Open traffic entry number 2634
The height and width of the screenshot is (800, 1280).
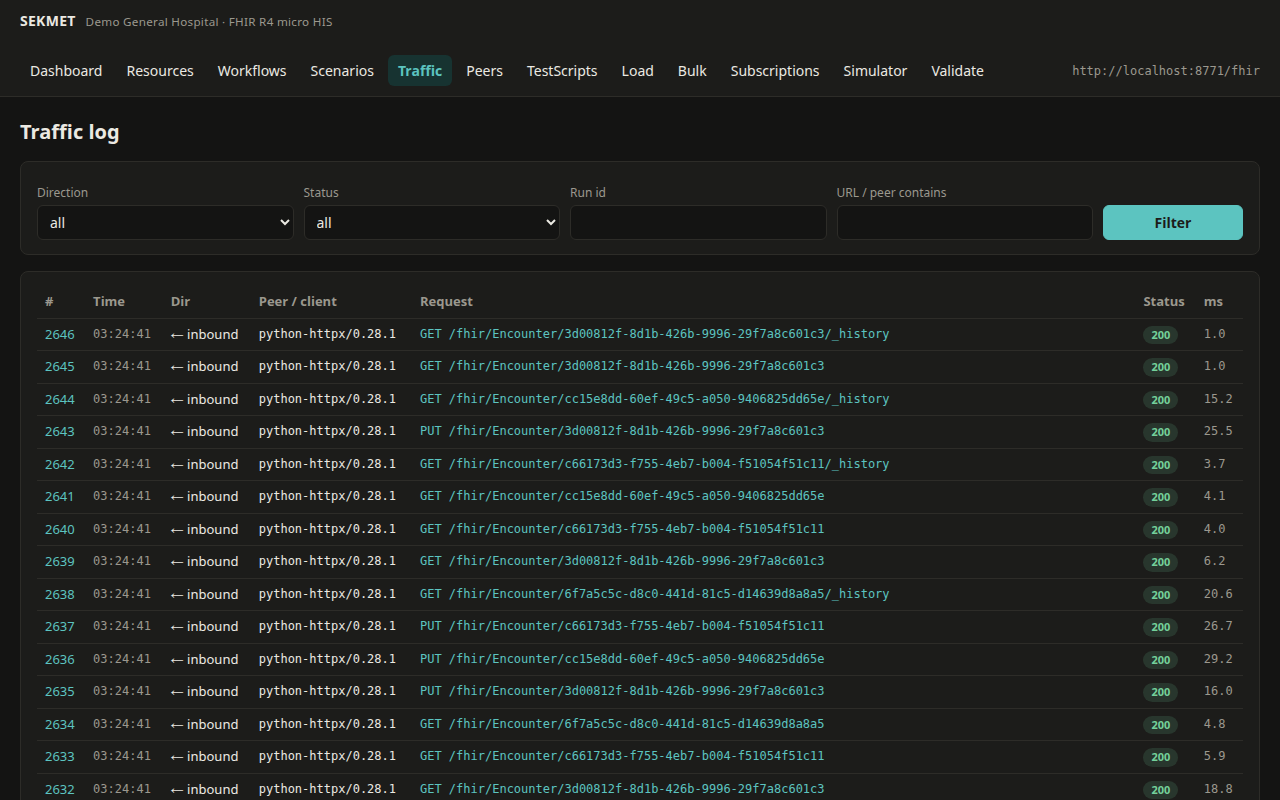[x=60, y=724]
